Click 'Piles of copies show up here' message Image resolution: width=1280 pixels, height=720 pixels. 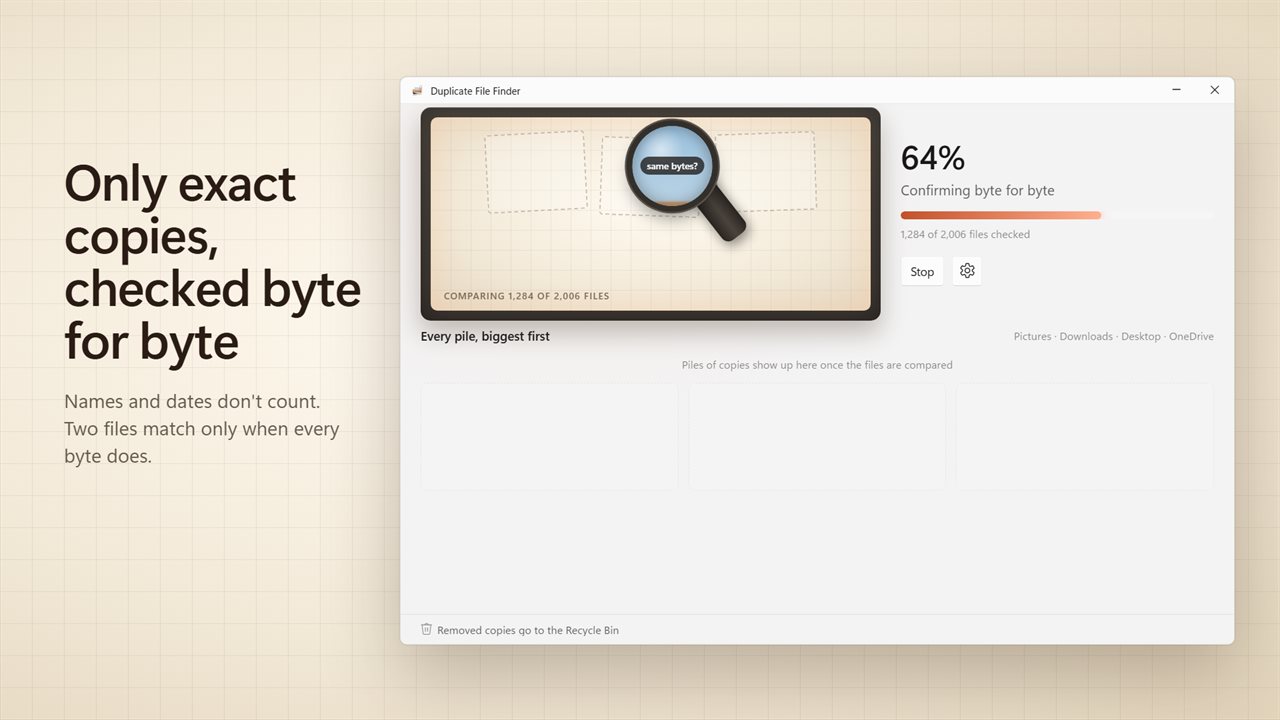click(x=817, y=365)
